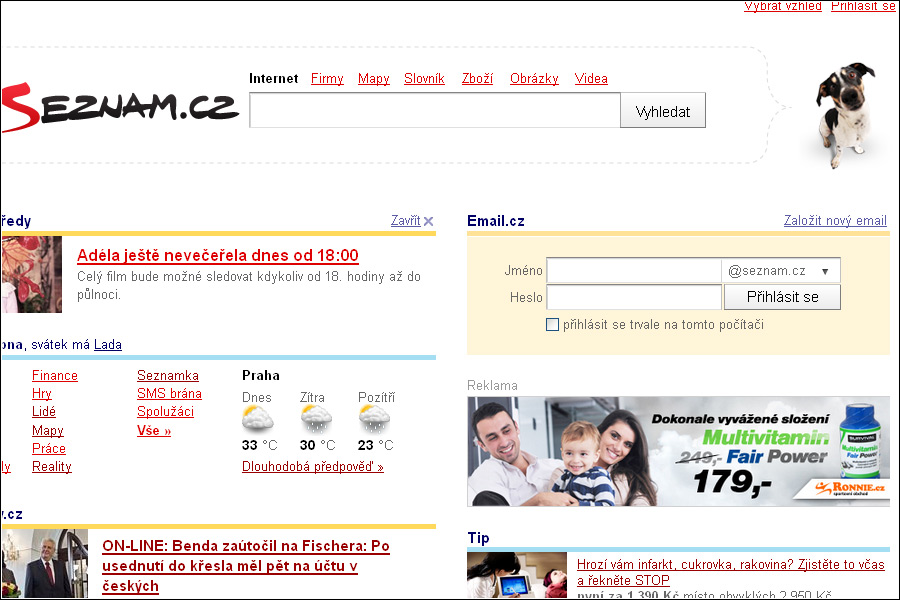The height and width of the screenshot is (600, 900).
Task: Open the Adéla film thumbnail
Action: click(32, 274)
